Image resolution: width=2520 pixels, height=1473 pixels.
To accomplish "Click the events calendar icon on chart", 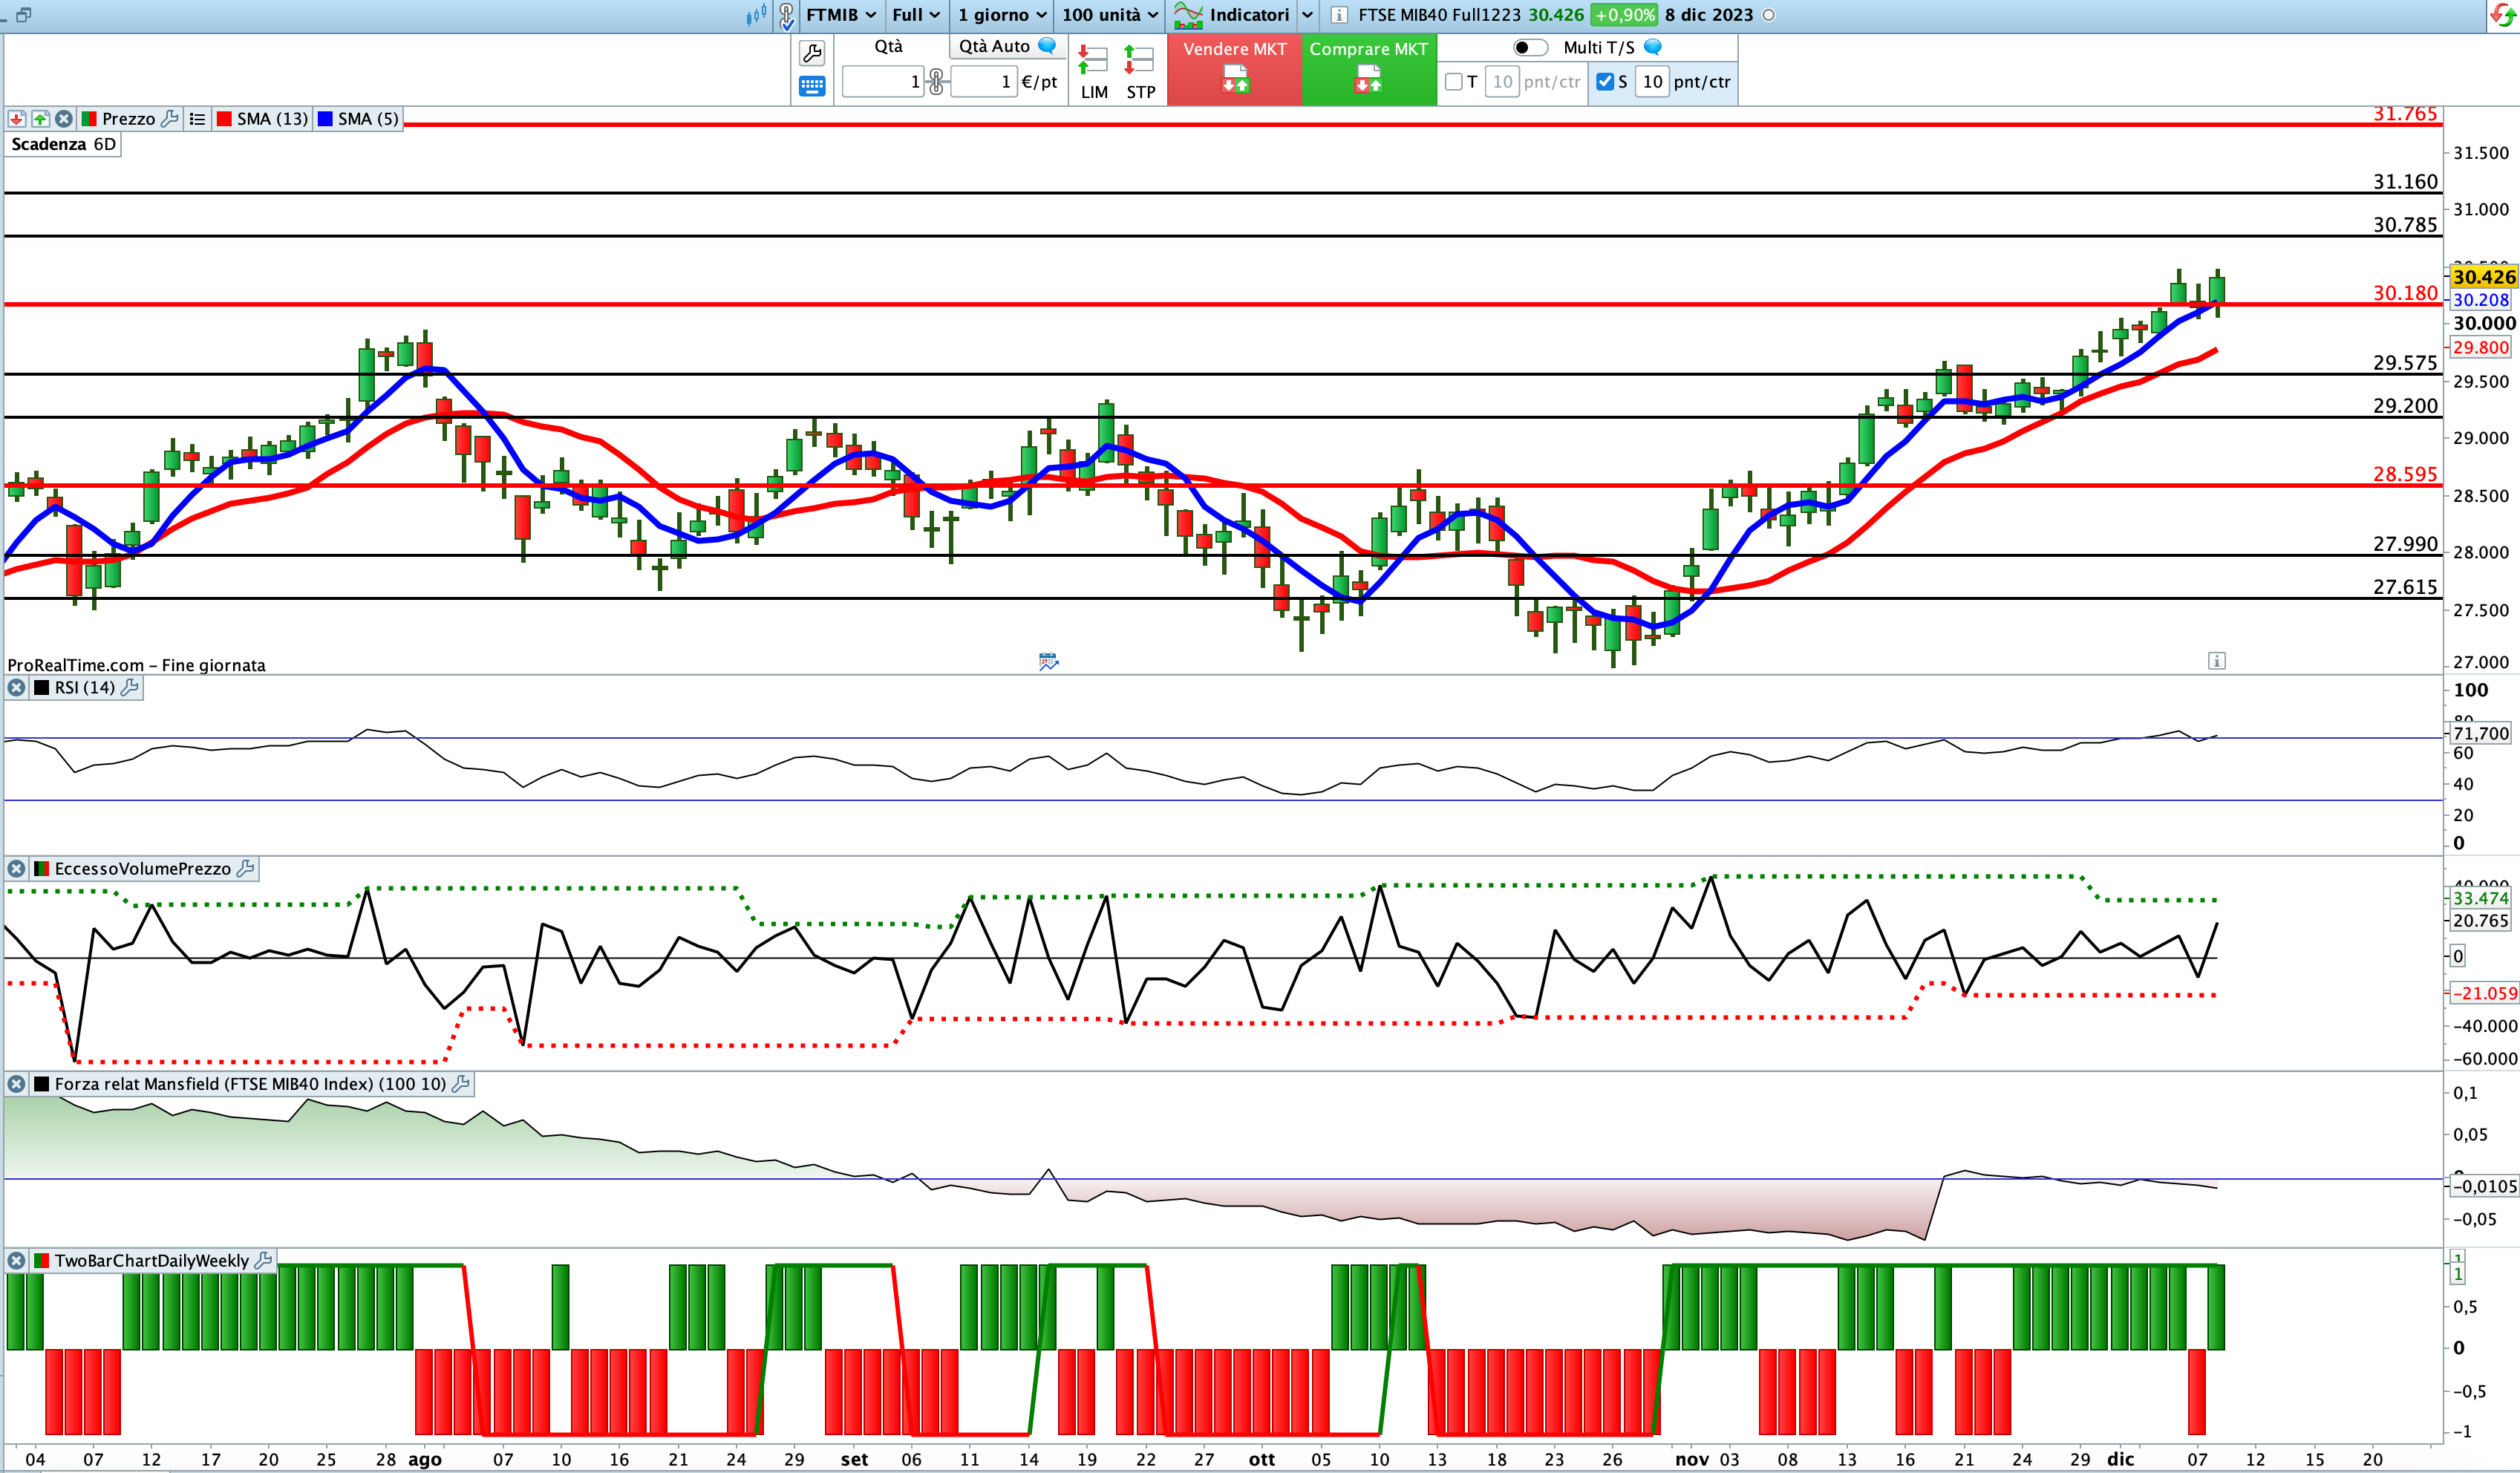I will coord(1048,661).
